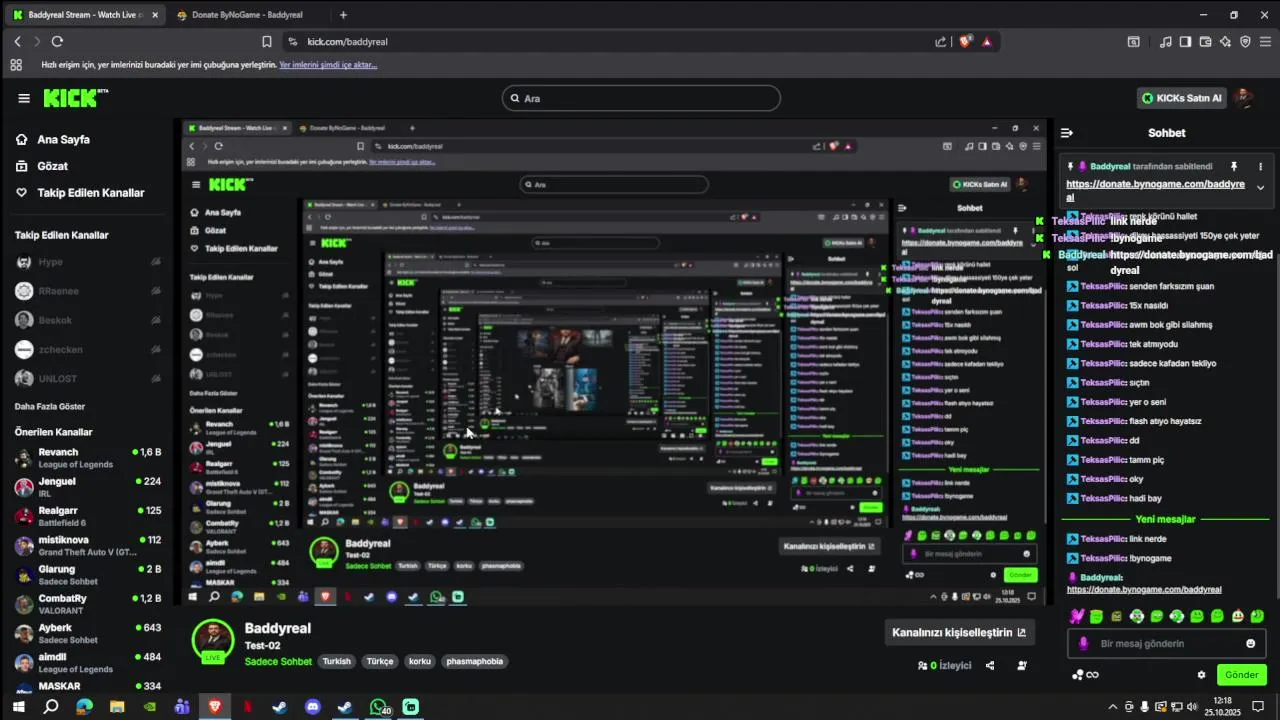This screenshot has height=720, width=1280.
Task: Open recommended channel Ayberk
Action: (88, 633)
